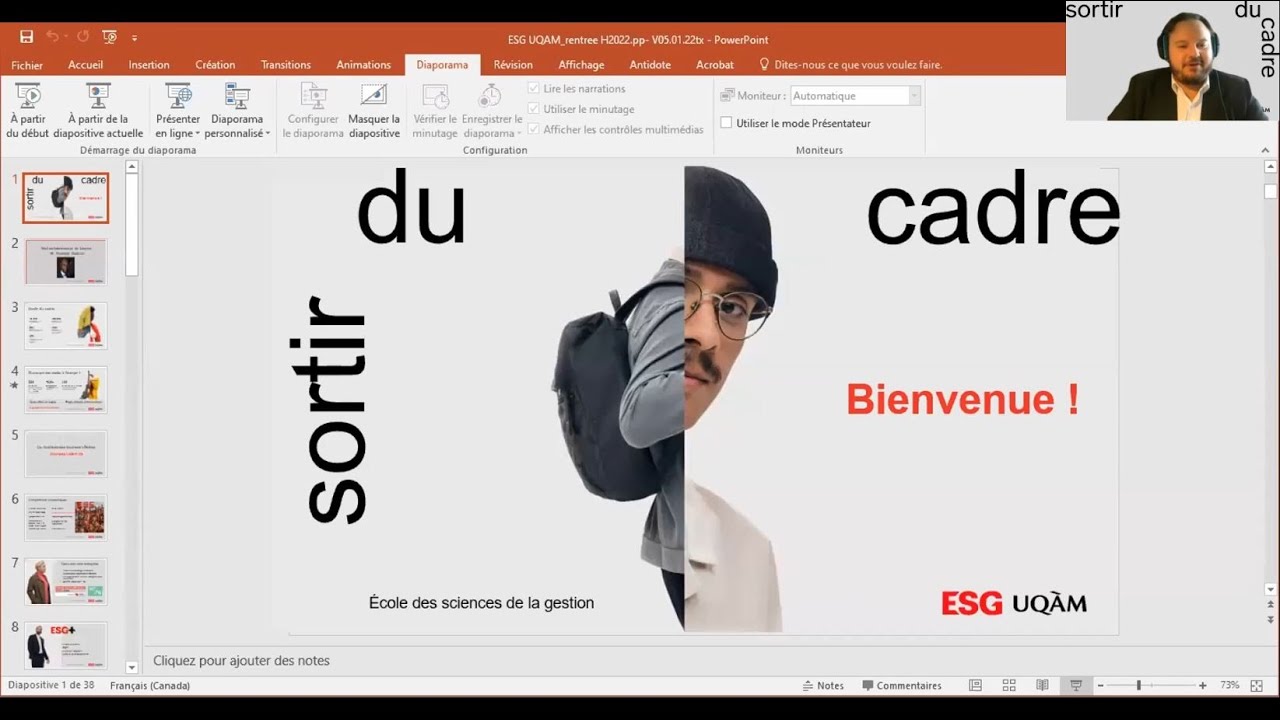Select slide 5 thumbnail

66,454
